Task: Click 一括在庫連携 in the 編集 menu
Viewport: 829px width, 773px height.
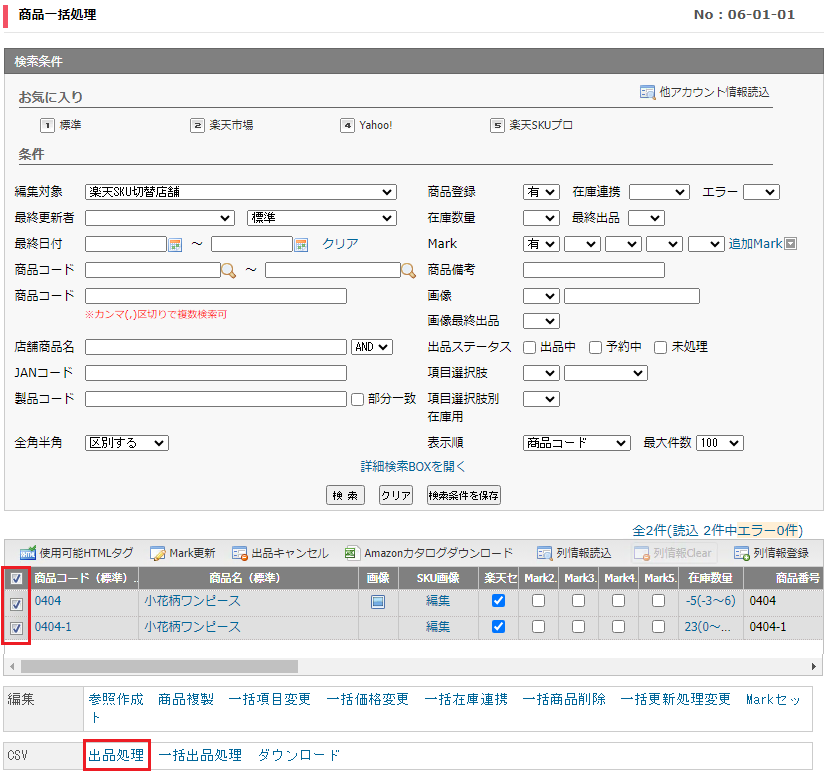Action: coord(466,700)
